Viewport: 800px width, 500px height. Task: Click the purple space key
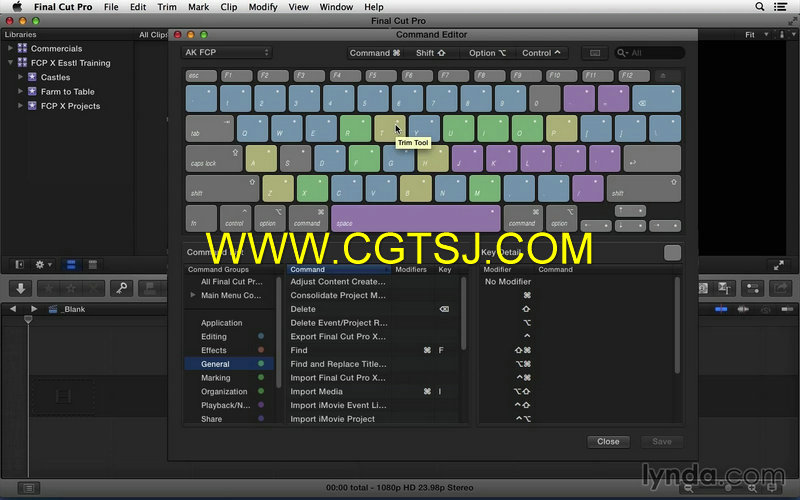(415, 218)
